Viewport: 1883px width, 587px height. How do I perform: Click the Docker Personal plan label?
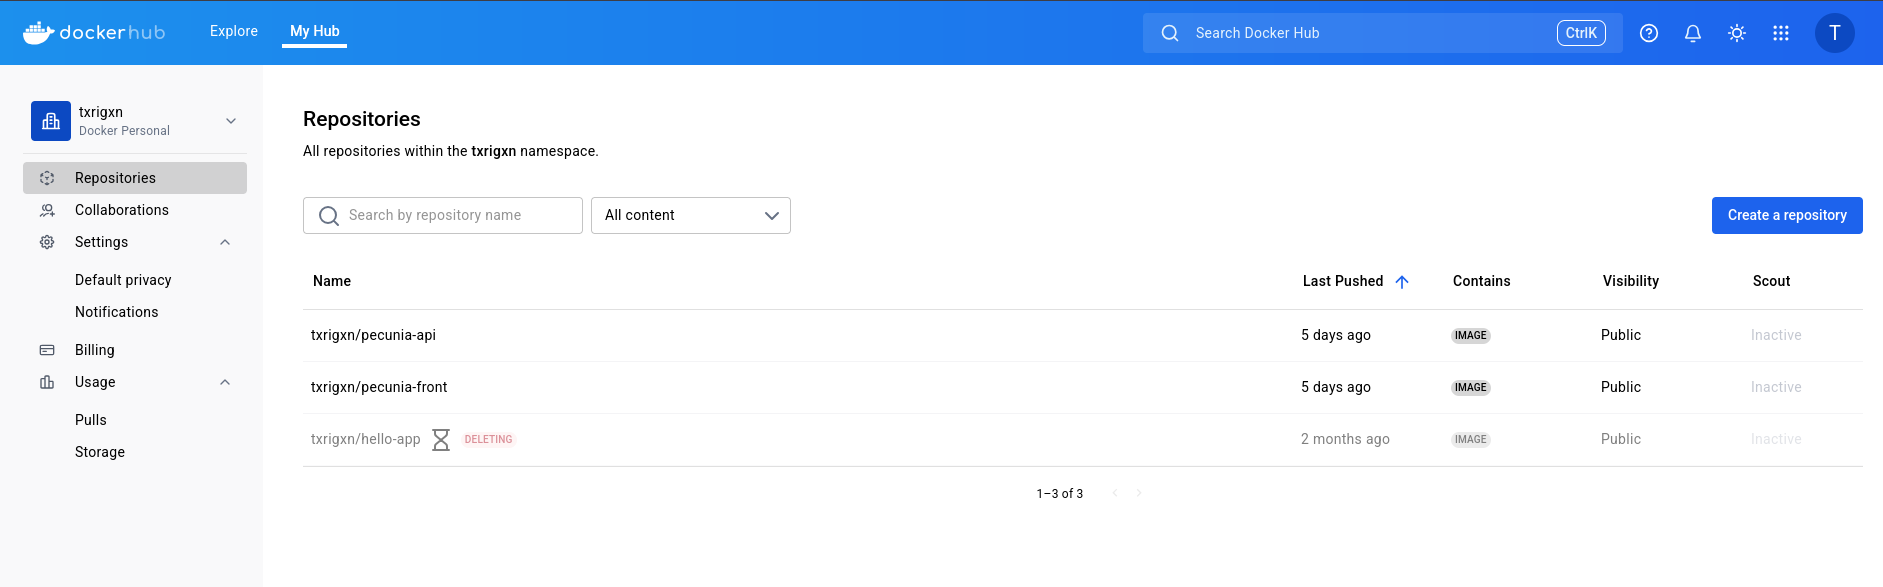click(124, 131)
